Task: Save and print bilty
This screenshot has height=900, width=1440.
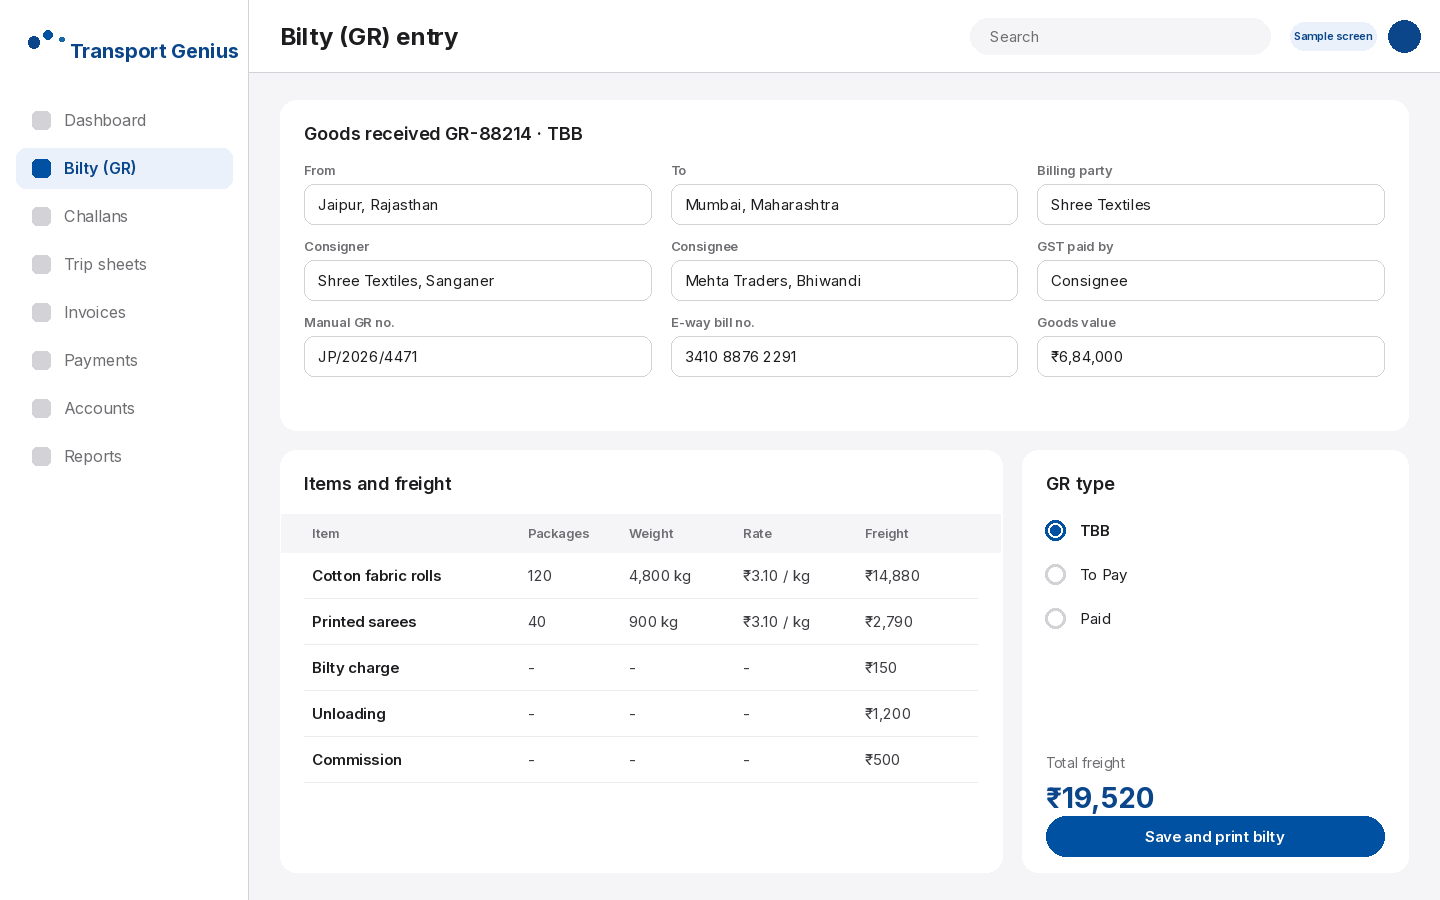Action: [x=1215, y=836]
